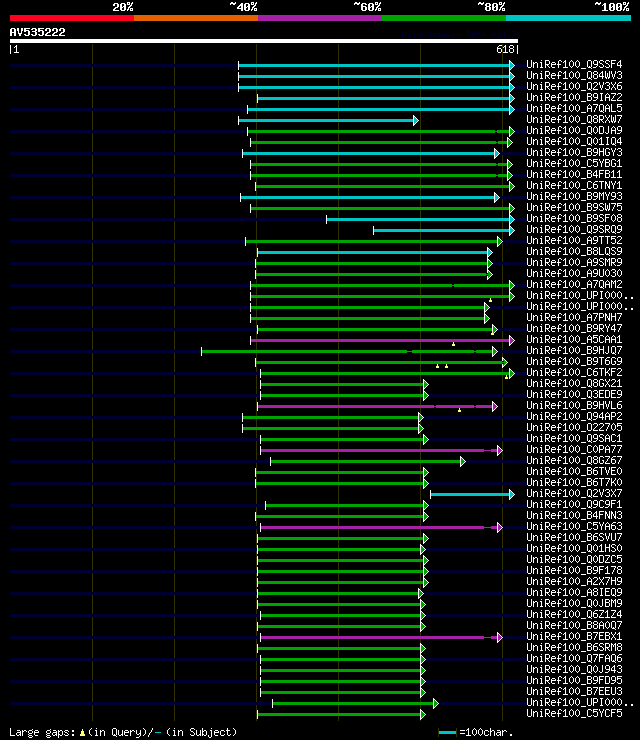This screenshot has height=740, width=640.
Task: Click the UniRef100_Q01IQ4 label
Action: coord(574,141)
